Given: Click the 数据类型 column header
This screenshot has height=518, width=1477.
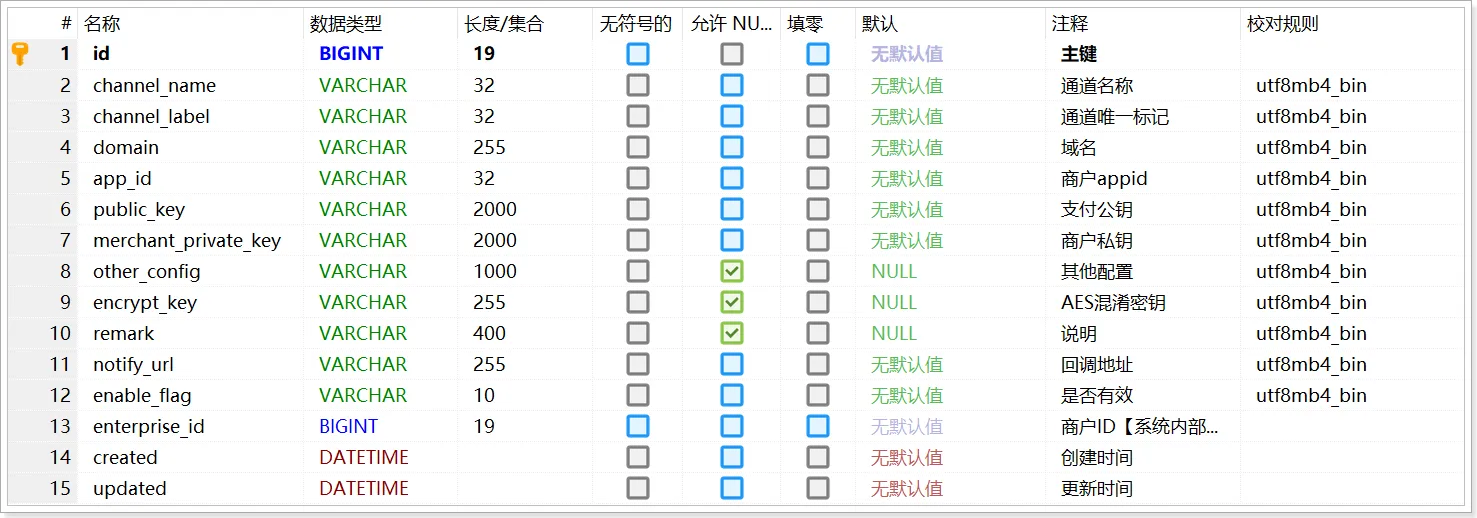Looking at the screenshot, I should click(346, 24).
